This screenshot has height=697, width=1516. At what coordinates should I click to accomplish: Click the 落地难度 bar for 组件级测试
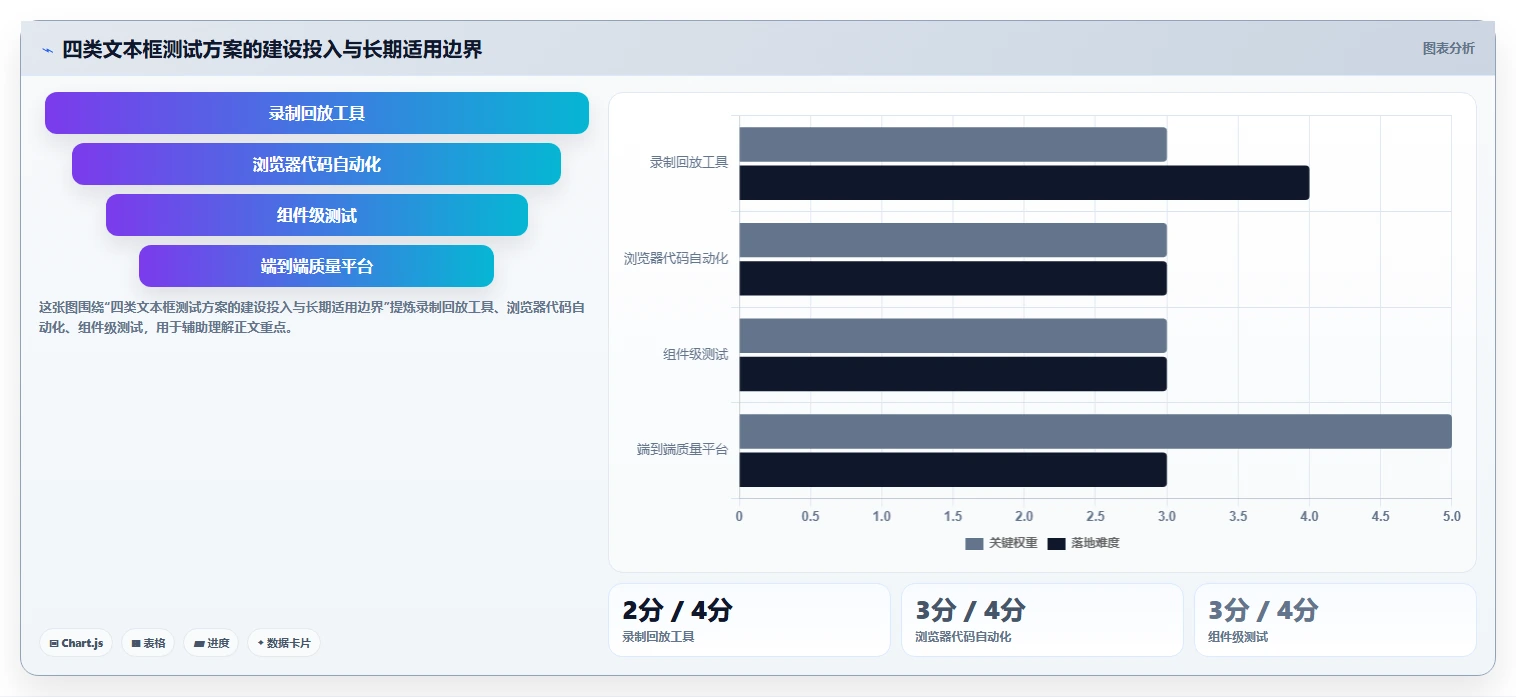pos(953,374)
